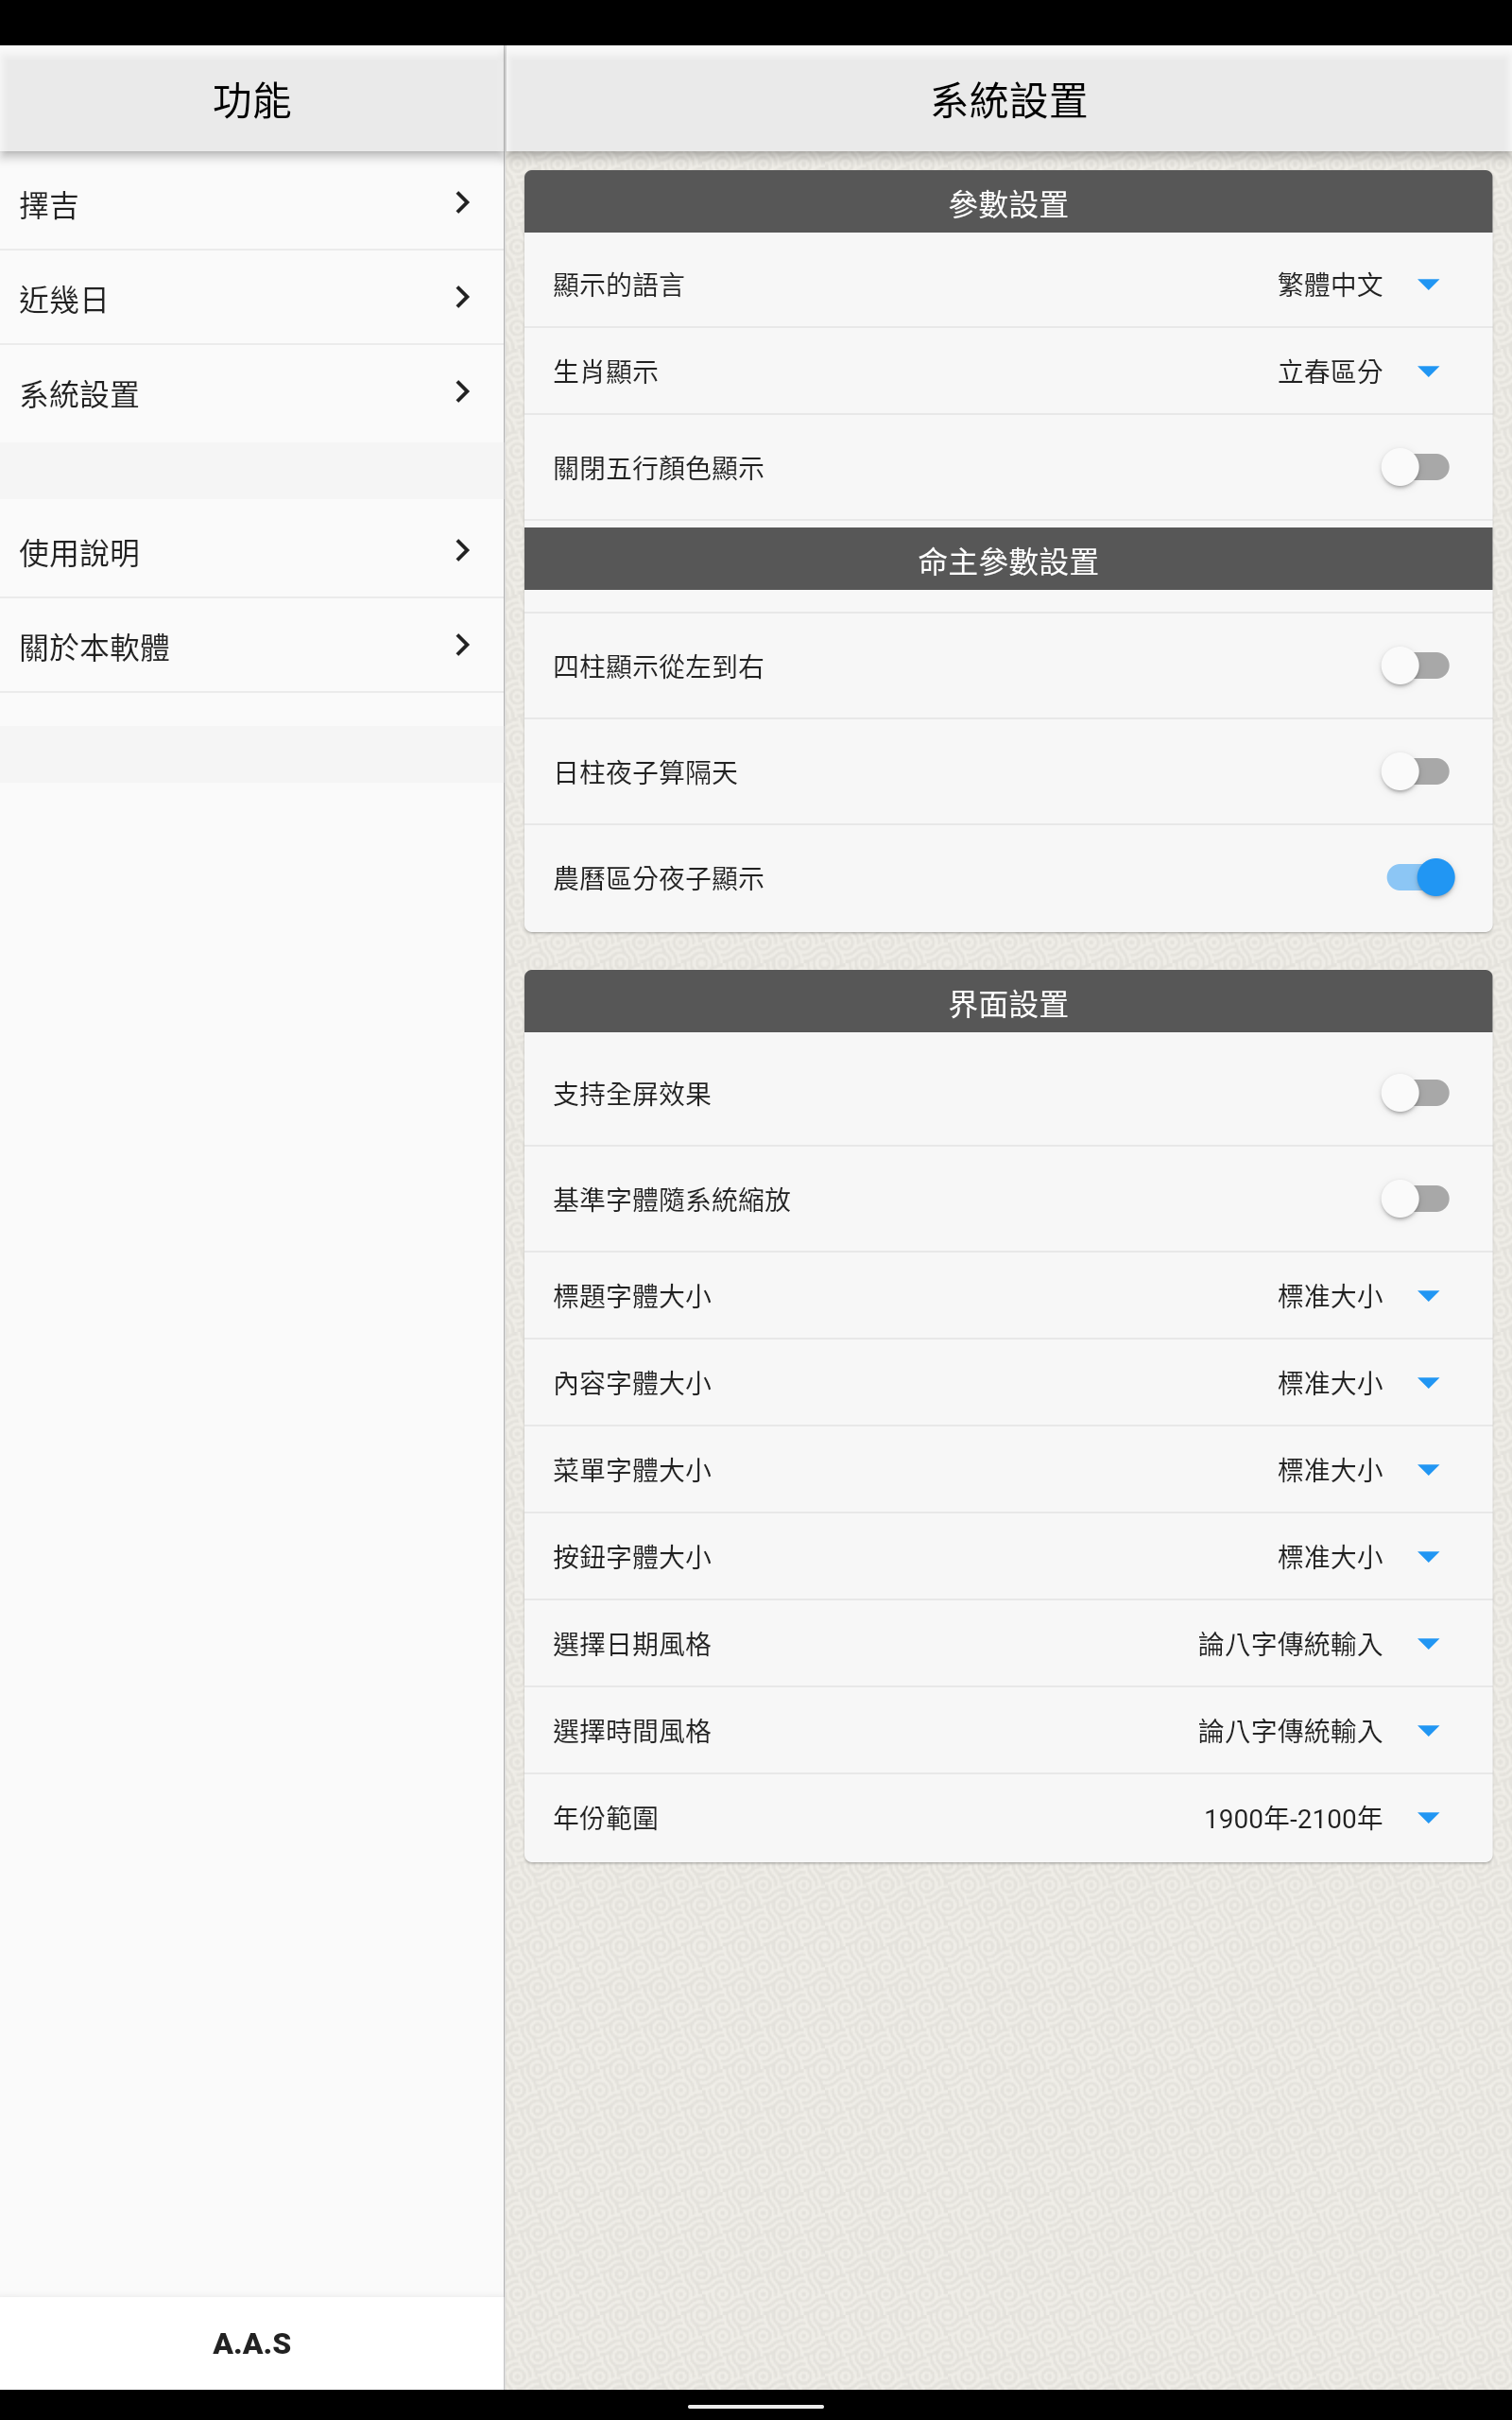The height and width of the screenshot is (2420, 1512).
Task: Toggle 日柱夜子算隔天 switch
Action: tap(1415, 772)
